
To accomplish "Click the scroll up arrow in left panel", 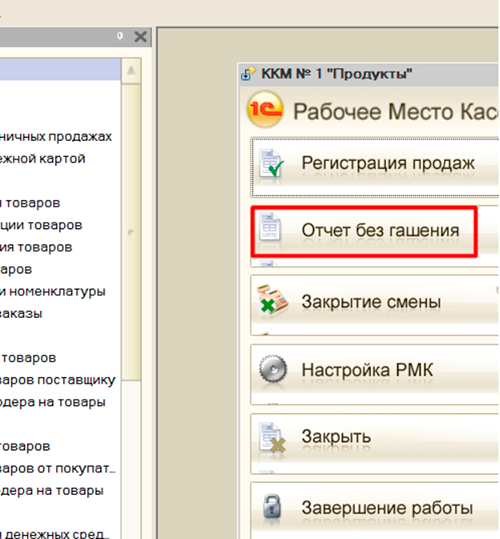I will click(131, 70).
